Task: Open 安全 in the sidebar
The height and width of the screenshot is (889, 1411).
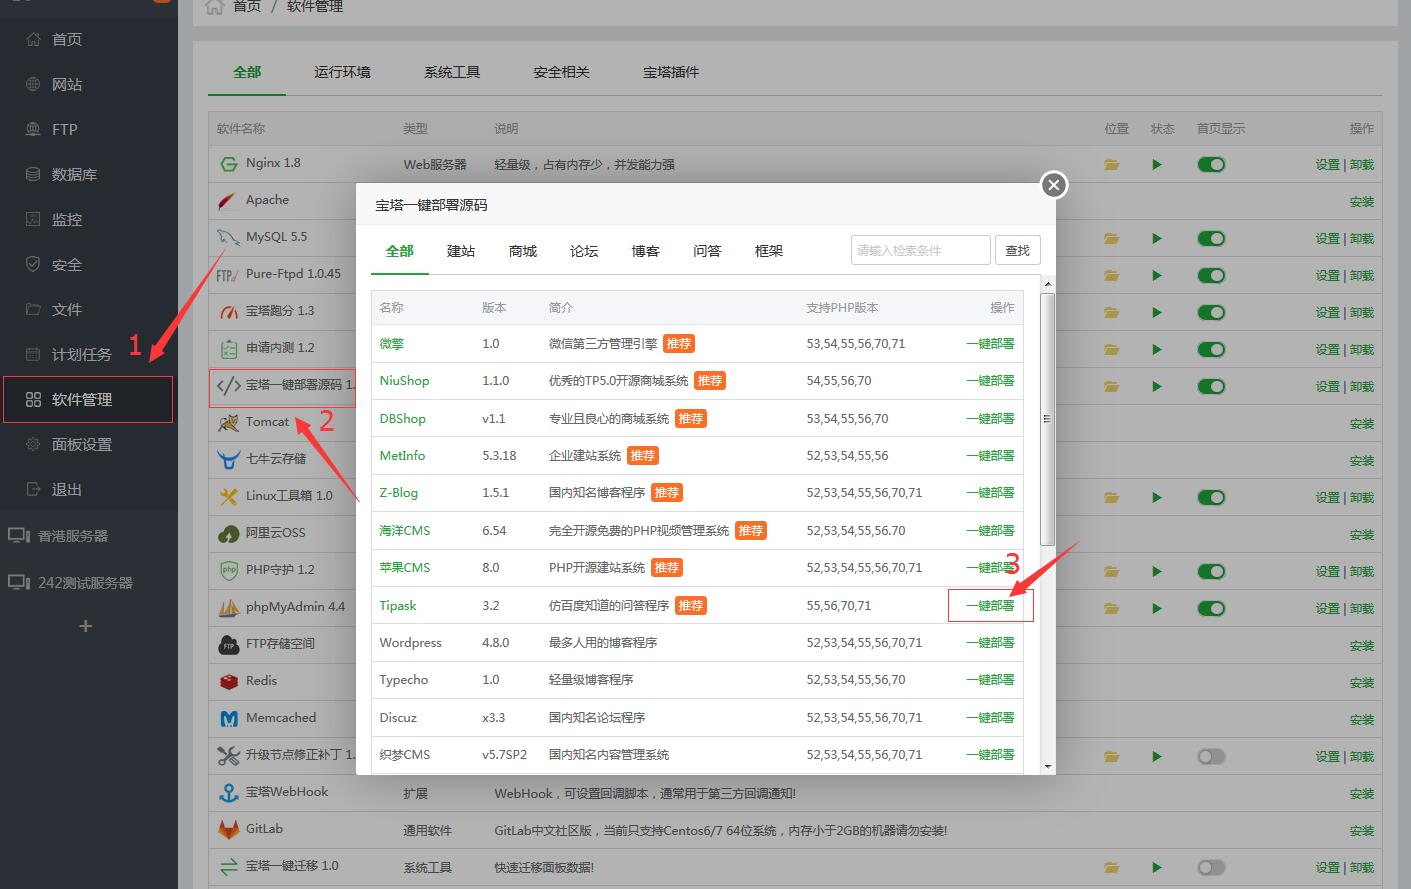Action: tap(66, 264)
